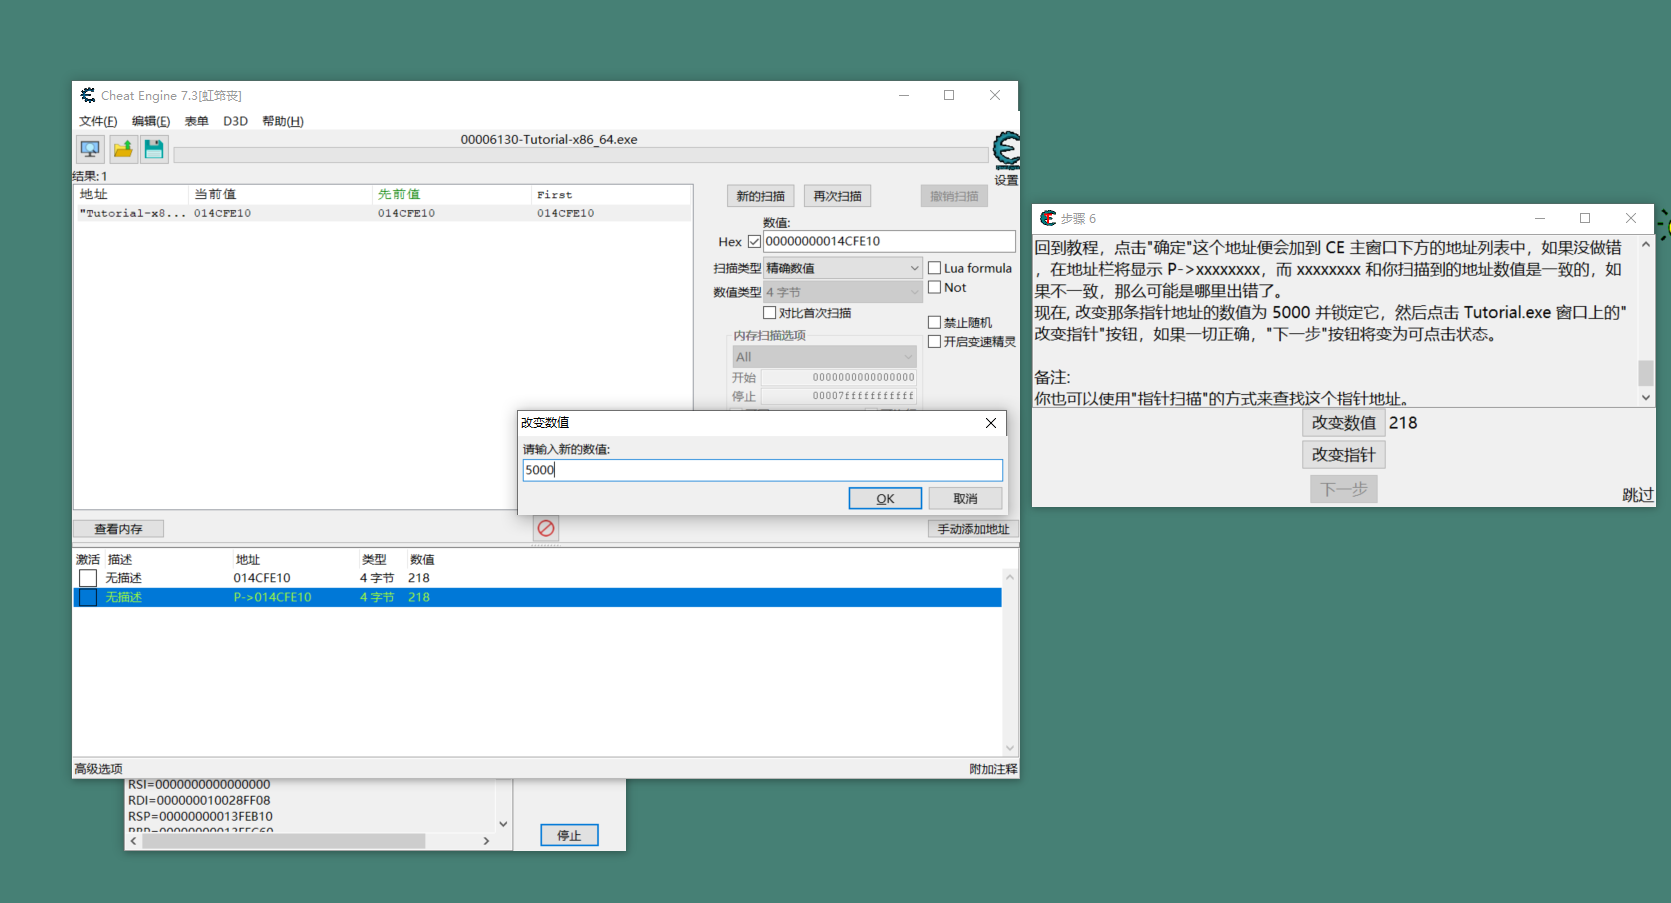Screen dimensions: 1671x903
Task: Click the red cancel-scan circle icon
Action: pyautogui.click(x=545, y=528)
